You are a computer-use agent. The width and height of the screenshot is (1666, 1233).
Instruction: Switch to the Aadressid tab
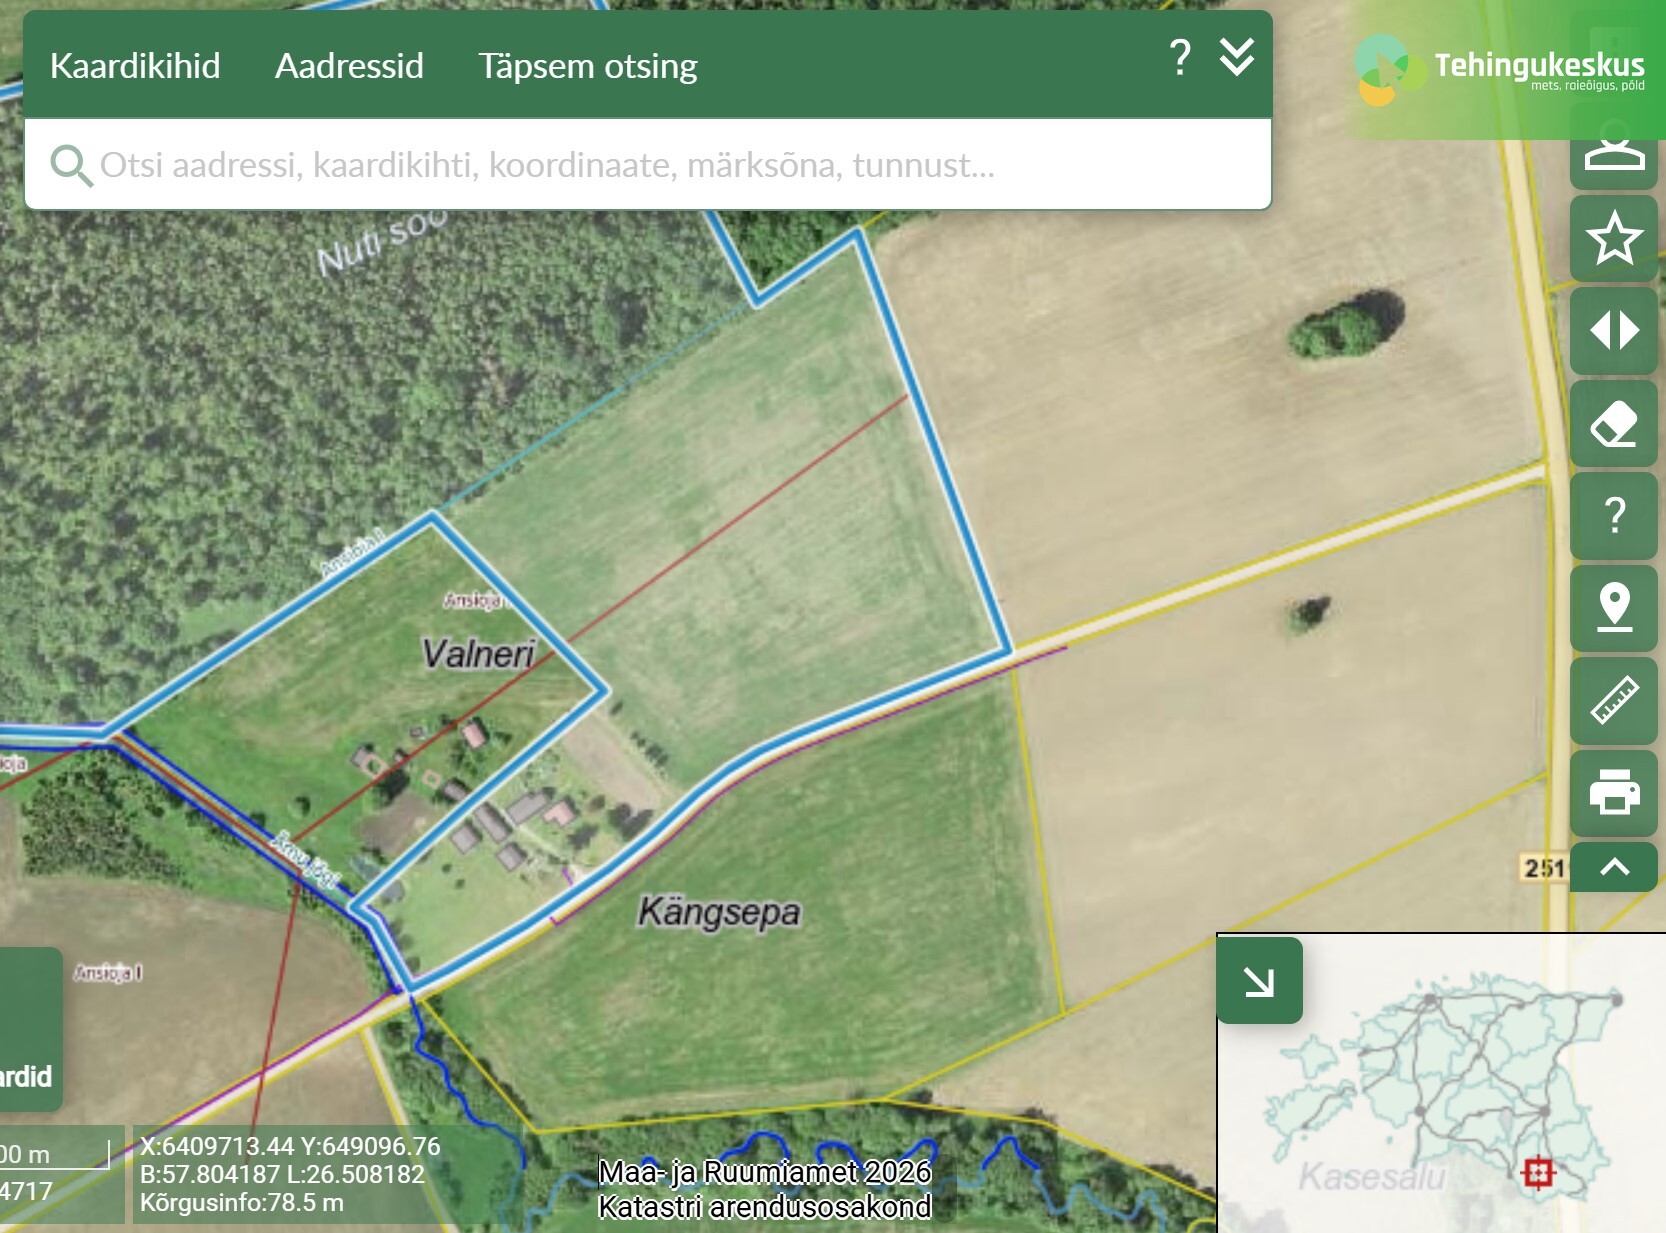(349, 66)
